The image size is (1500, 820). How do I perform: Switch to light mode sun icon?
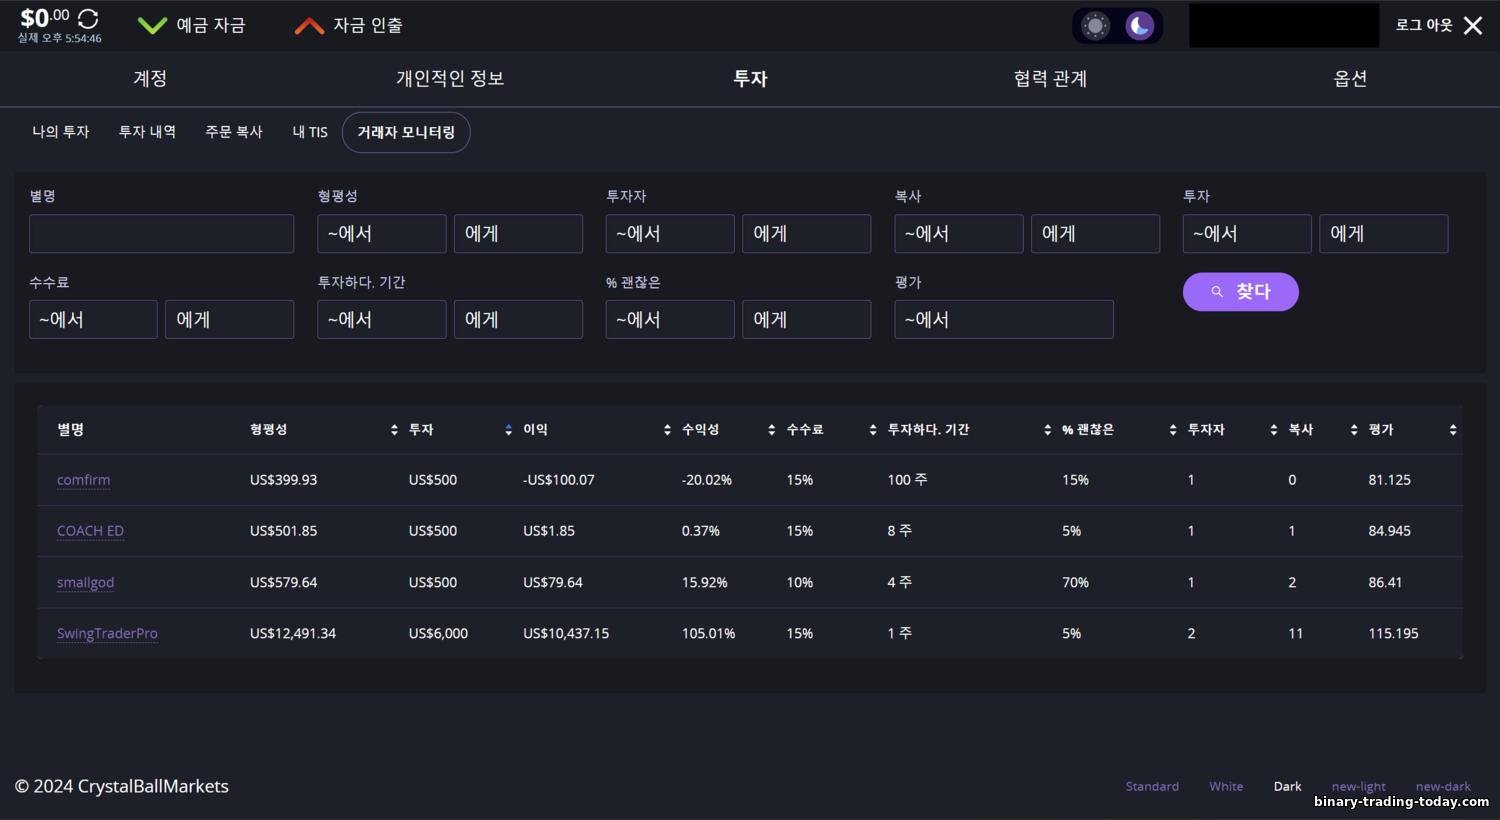click(x=1096, y=26)
